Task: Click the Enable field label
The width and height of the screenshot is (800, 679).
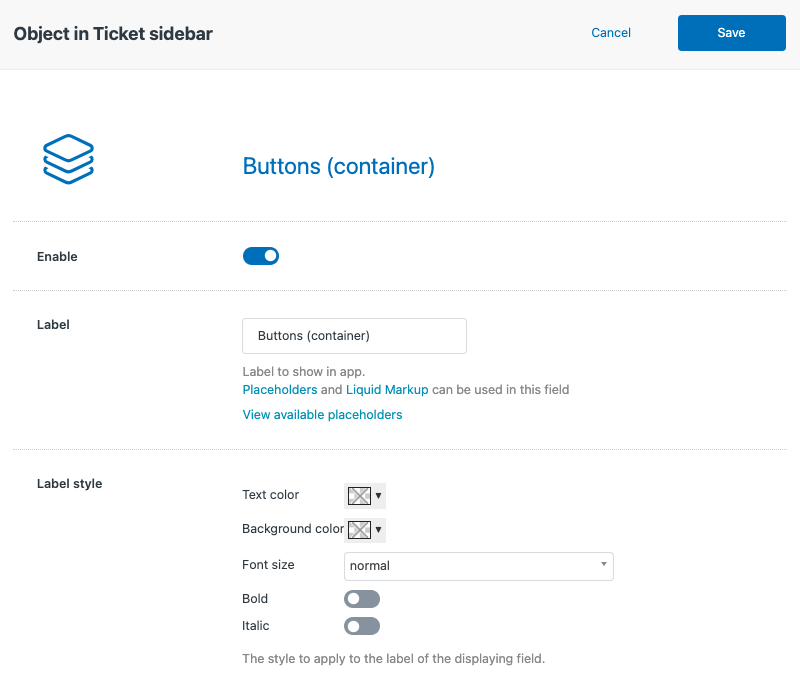Action: coord(57,257)
